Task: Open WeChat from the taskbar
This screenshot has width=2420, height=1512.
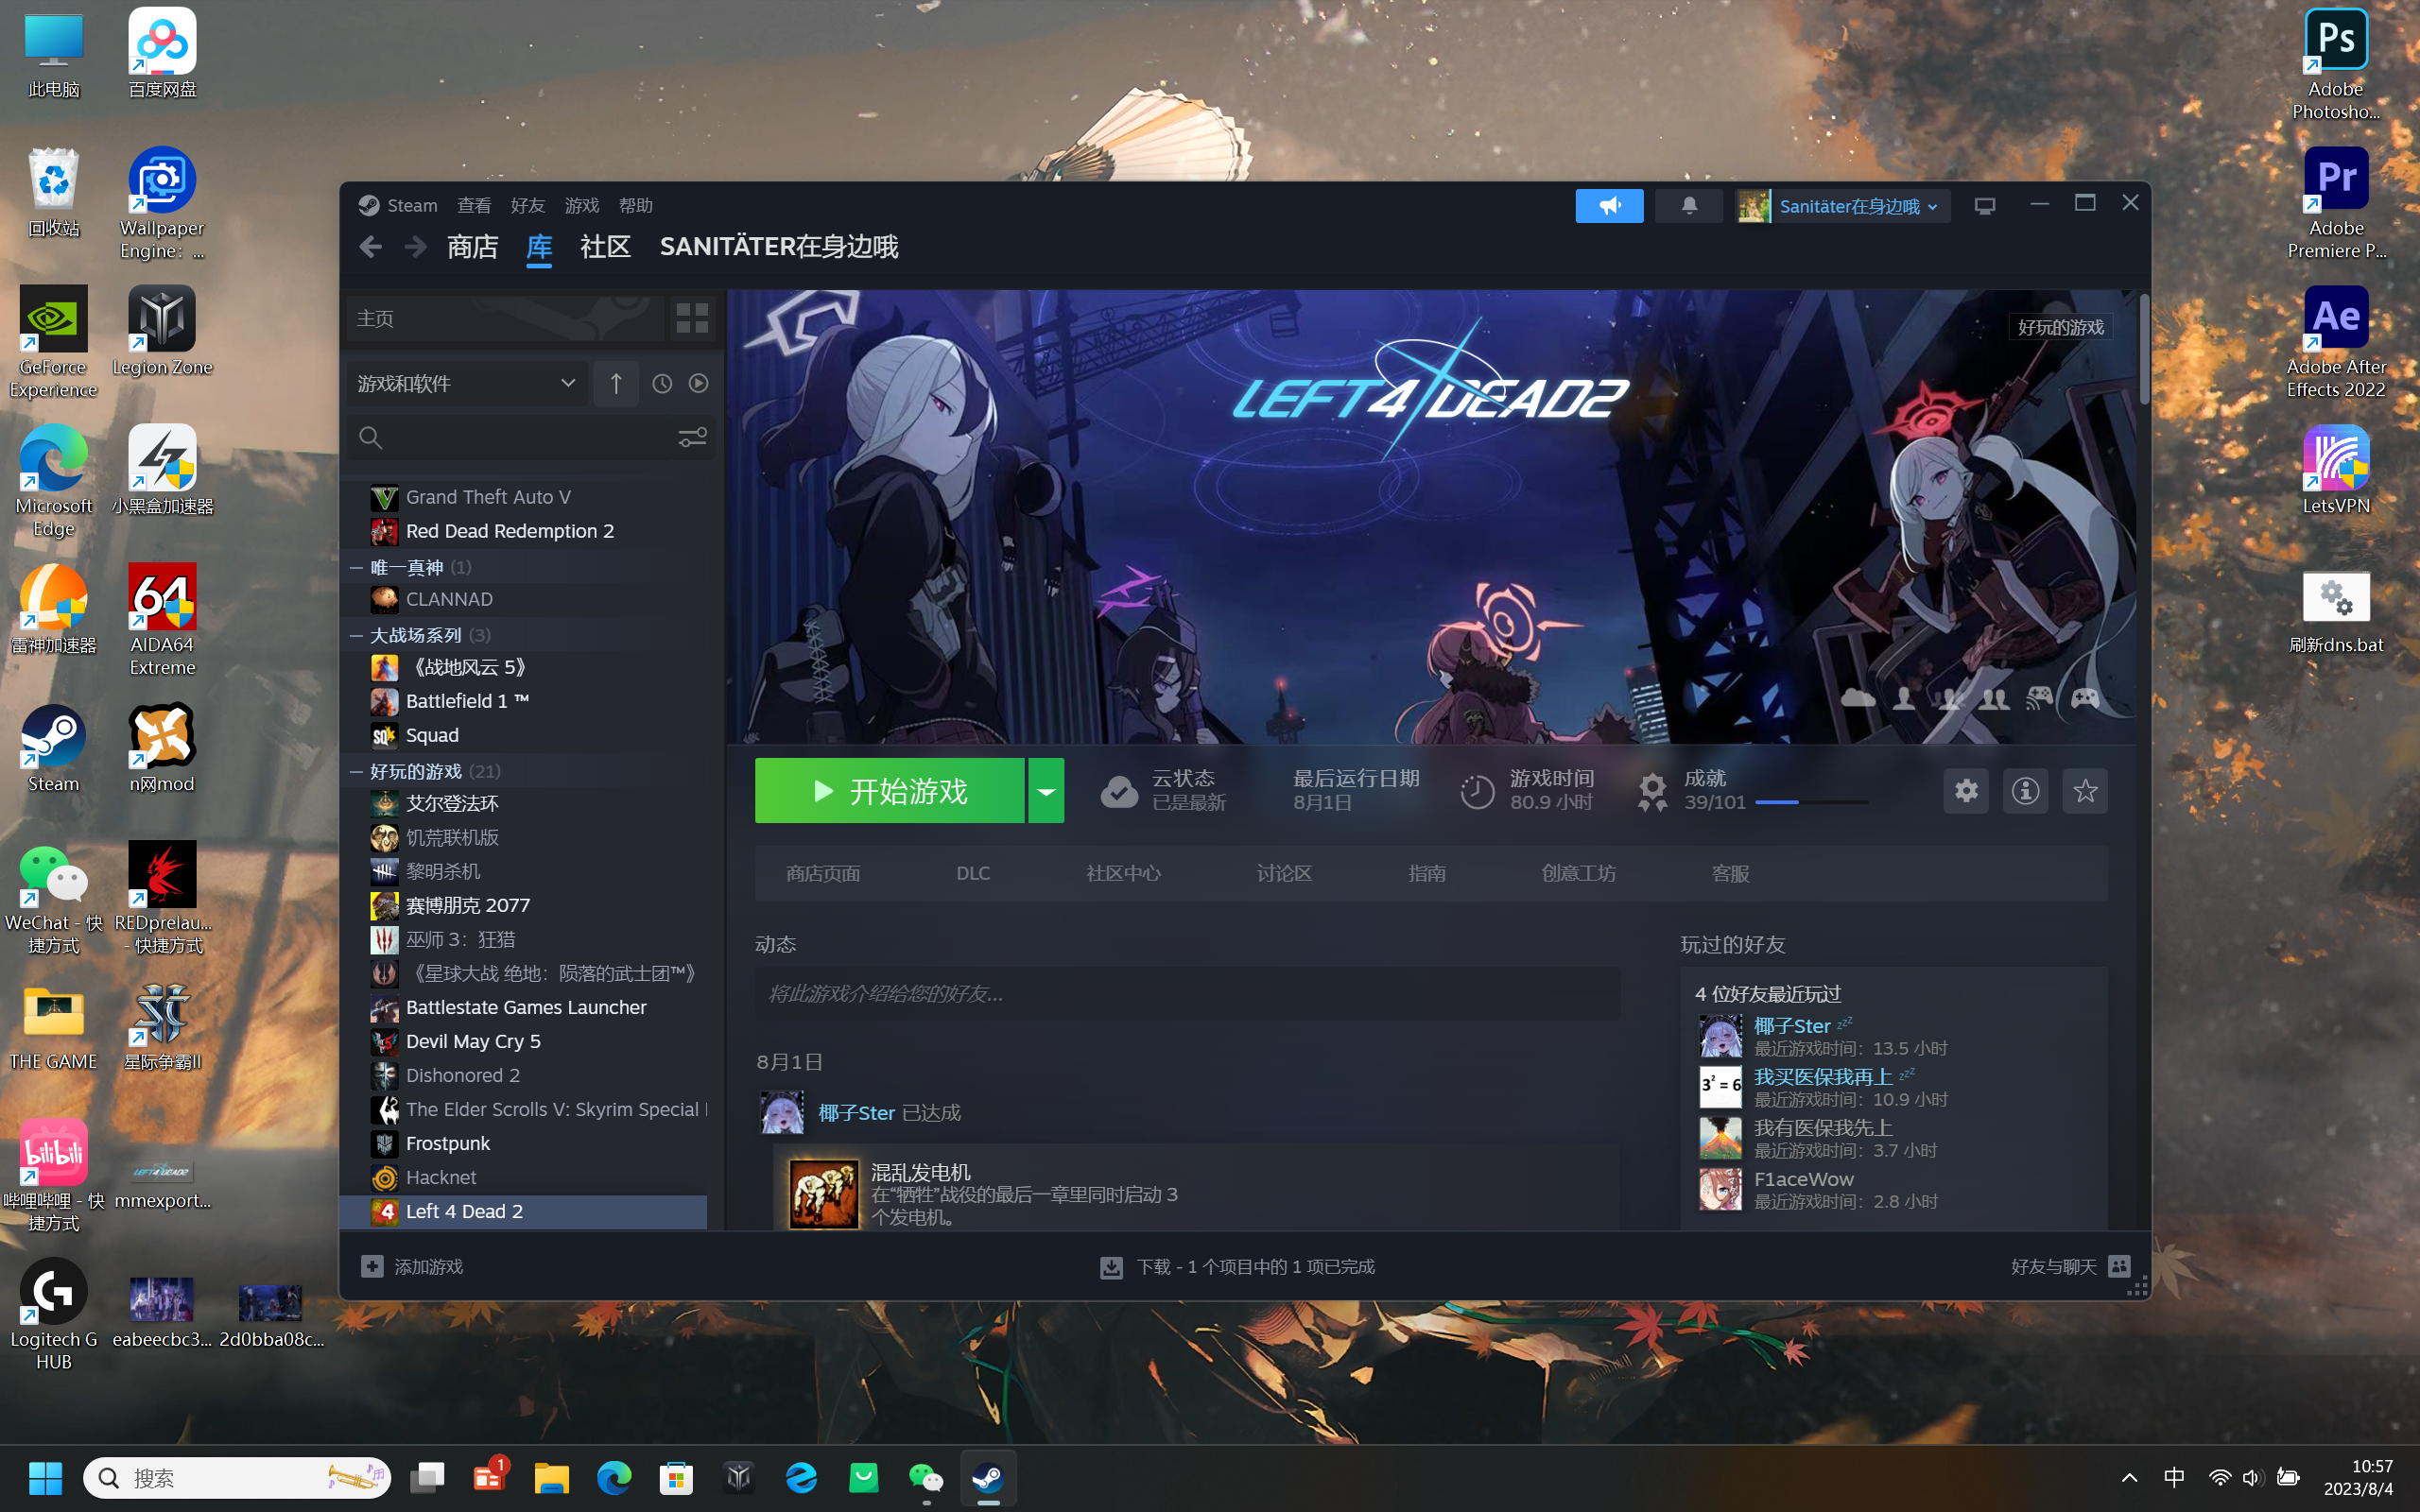Action: 926,1478
